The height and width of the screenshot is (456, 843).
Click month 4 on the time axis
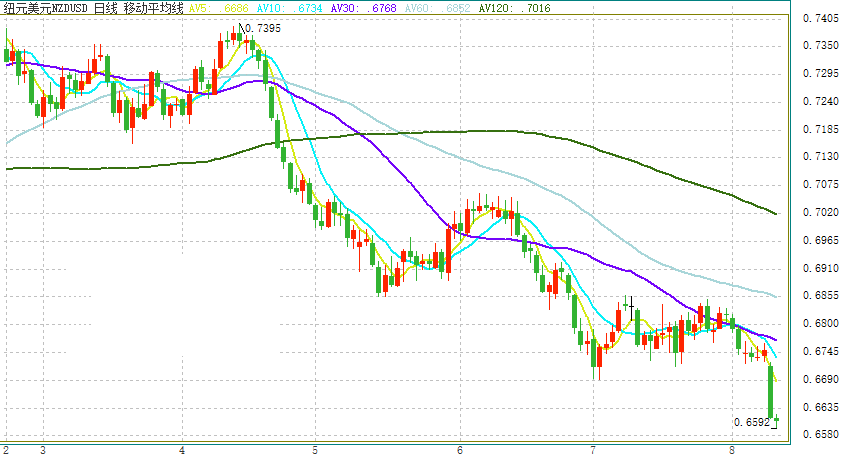point(182,449)
